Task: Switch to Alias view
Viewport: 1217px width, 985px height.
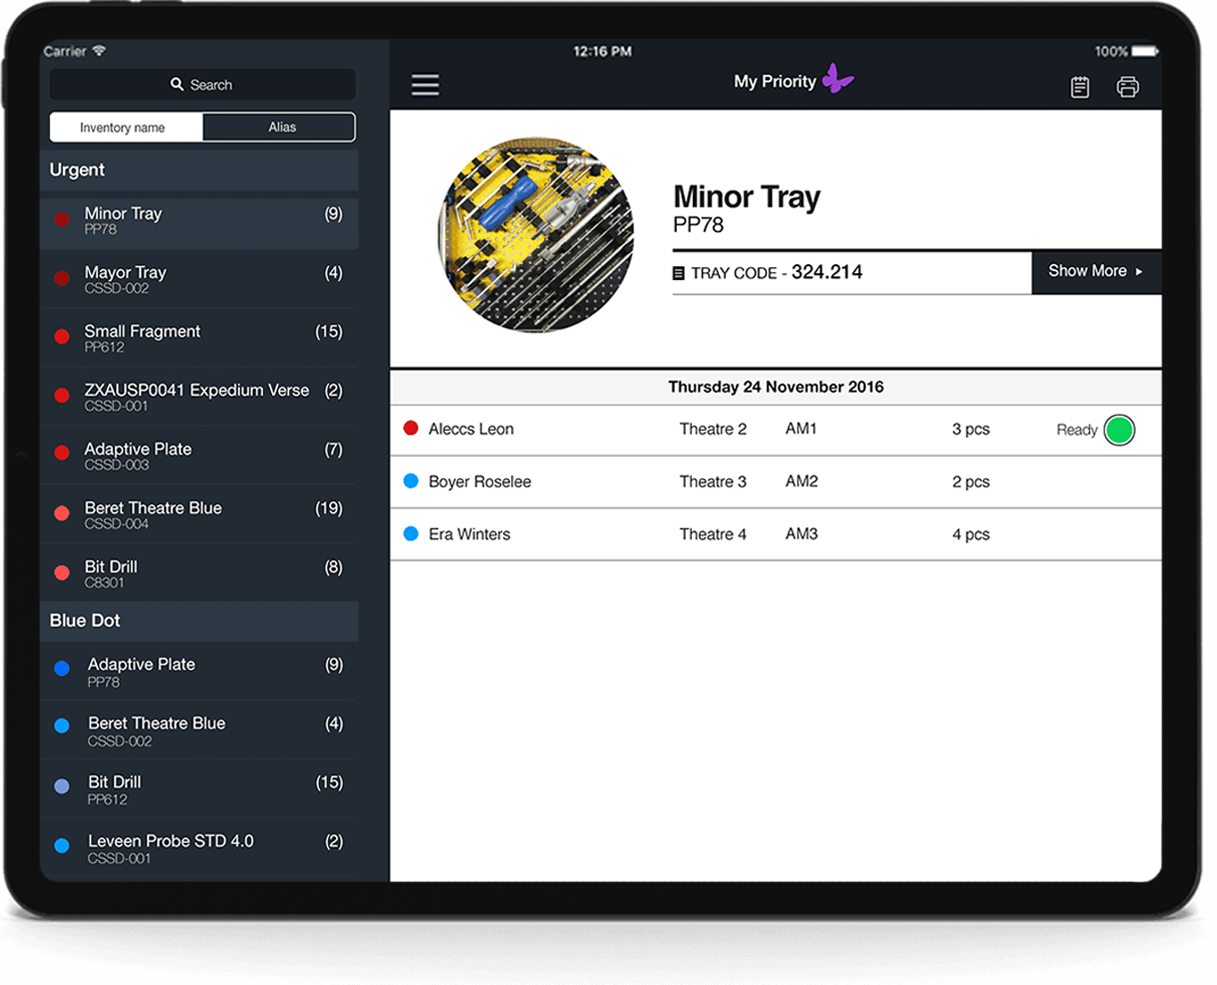Action: [280, 127]
